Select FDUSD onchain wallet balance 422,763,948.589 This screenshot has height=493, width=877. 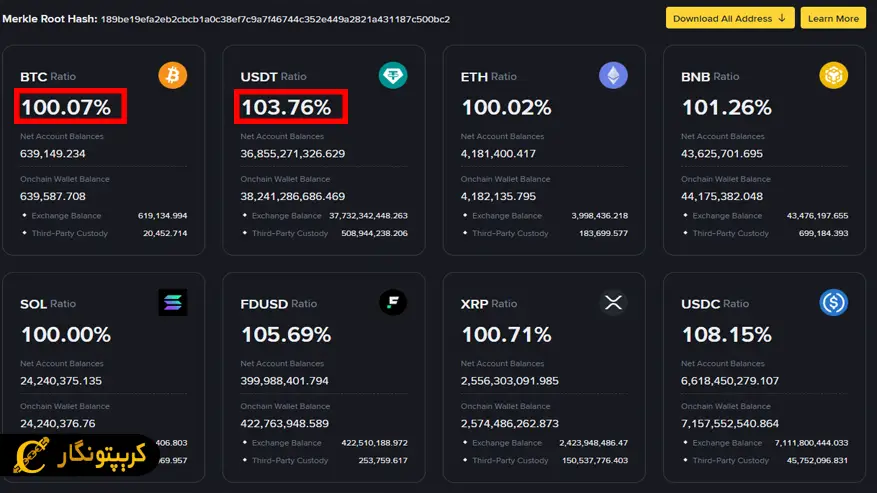[x=285, y=424]
